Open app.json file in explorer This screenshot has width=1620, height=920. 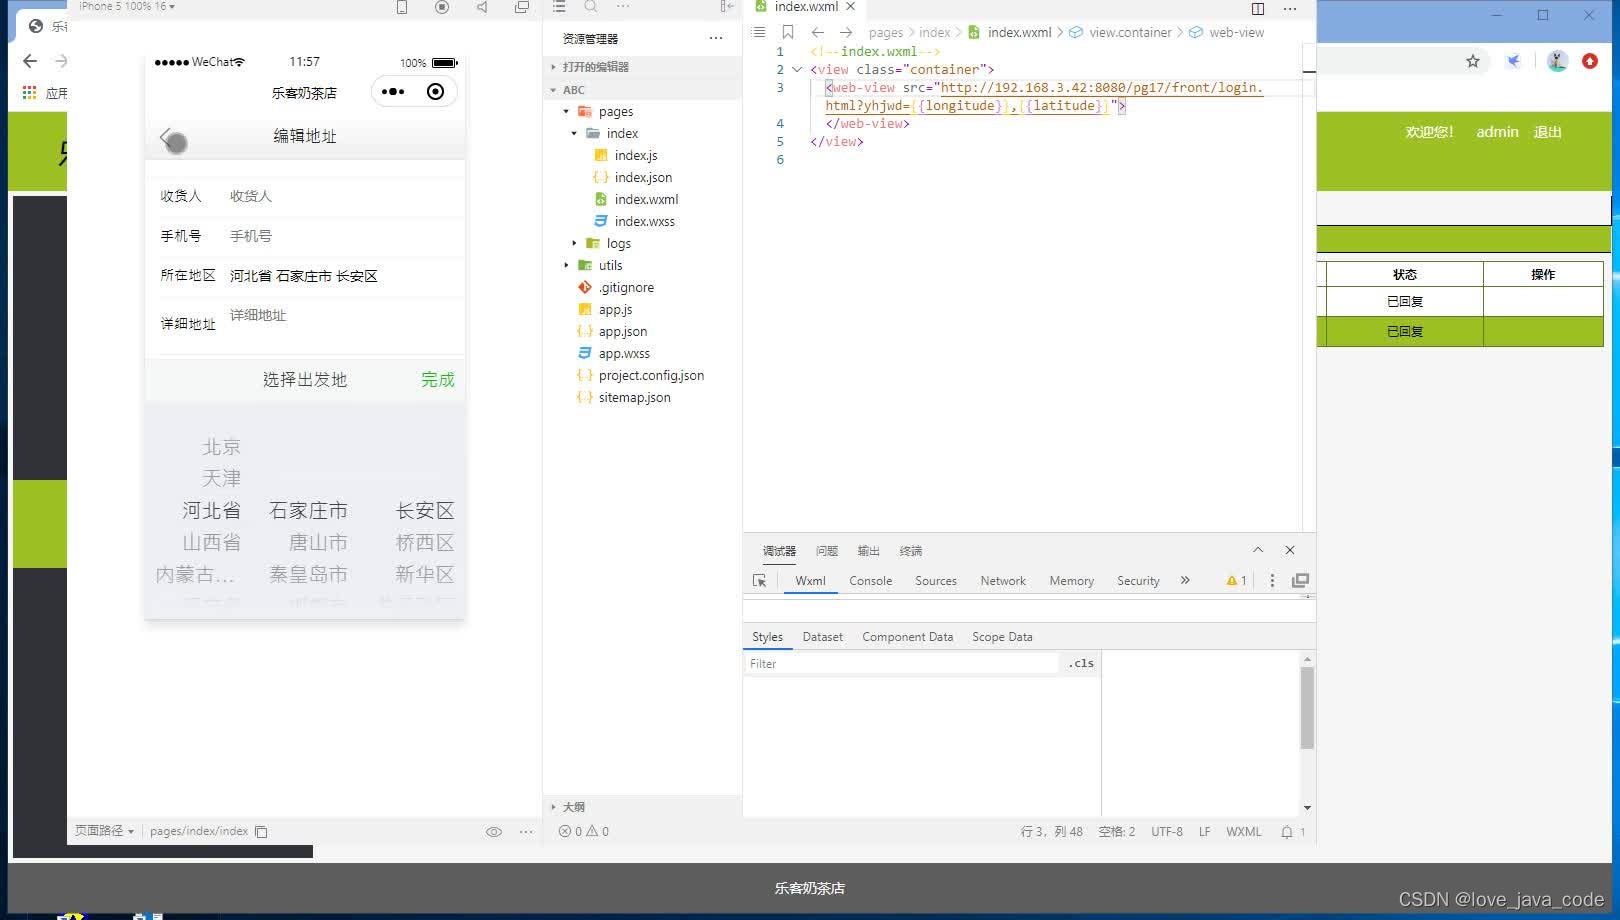(623, 332)
